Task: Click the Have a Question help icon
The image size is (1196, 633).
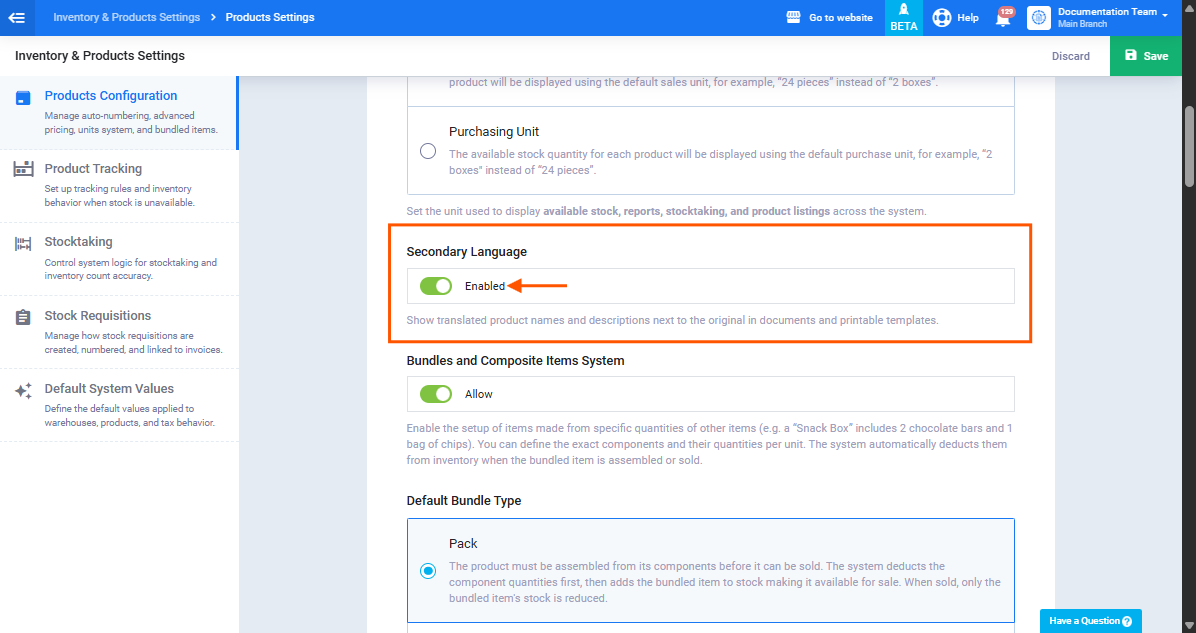Action: [x=1127, y=622]
